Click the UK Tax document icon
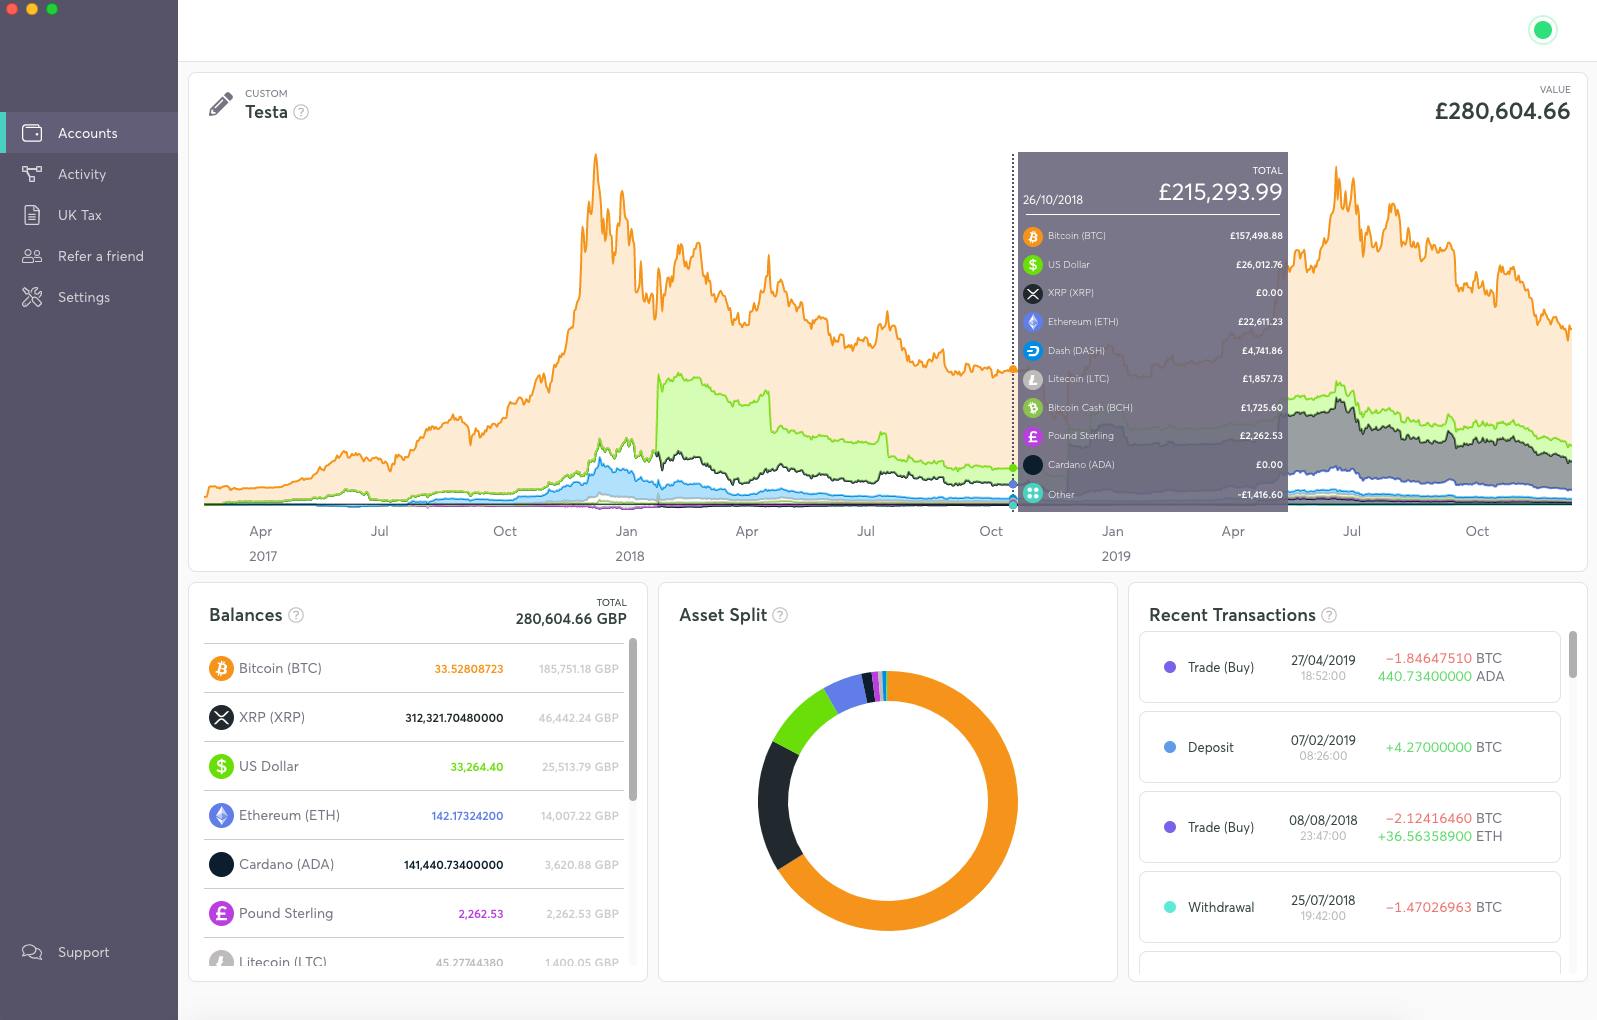Viewport: 1597px width, 1020px height. [x=32, y=215]
